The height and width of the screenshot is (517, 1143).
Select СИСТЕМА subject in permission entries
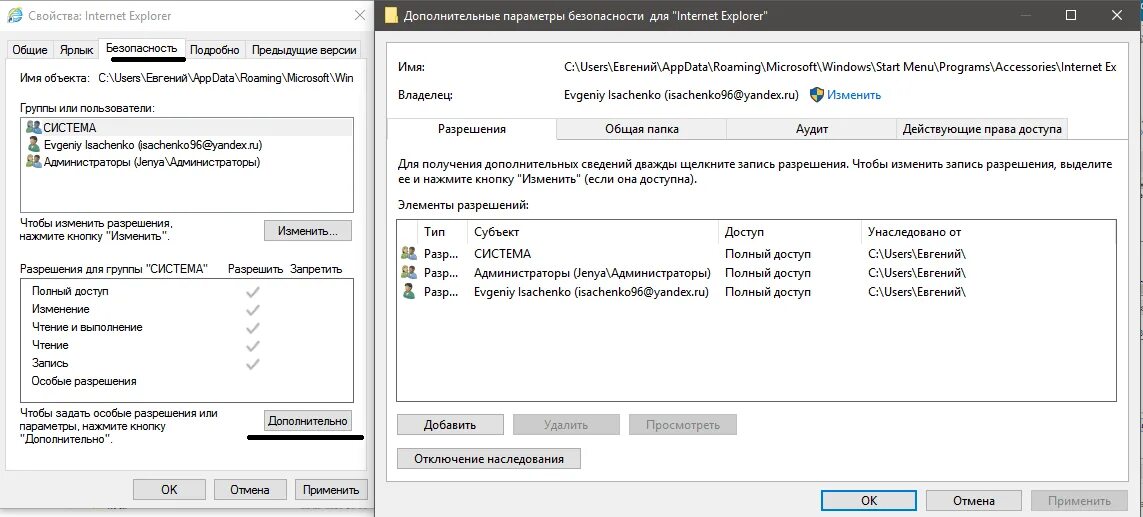(502, 254)
